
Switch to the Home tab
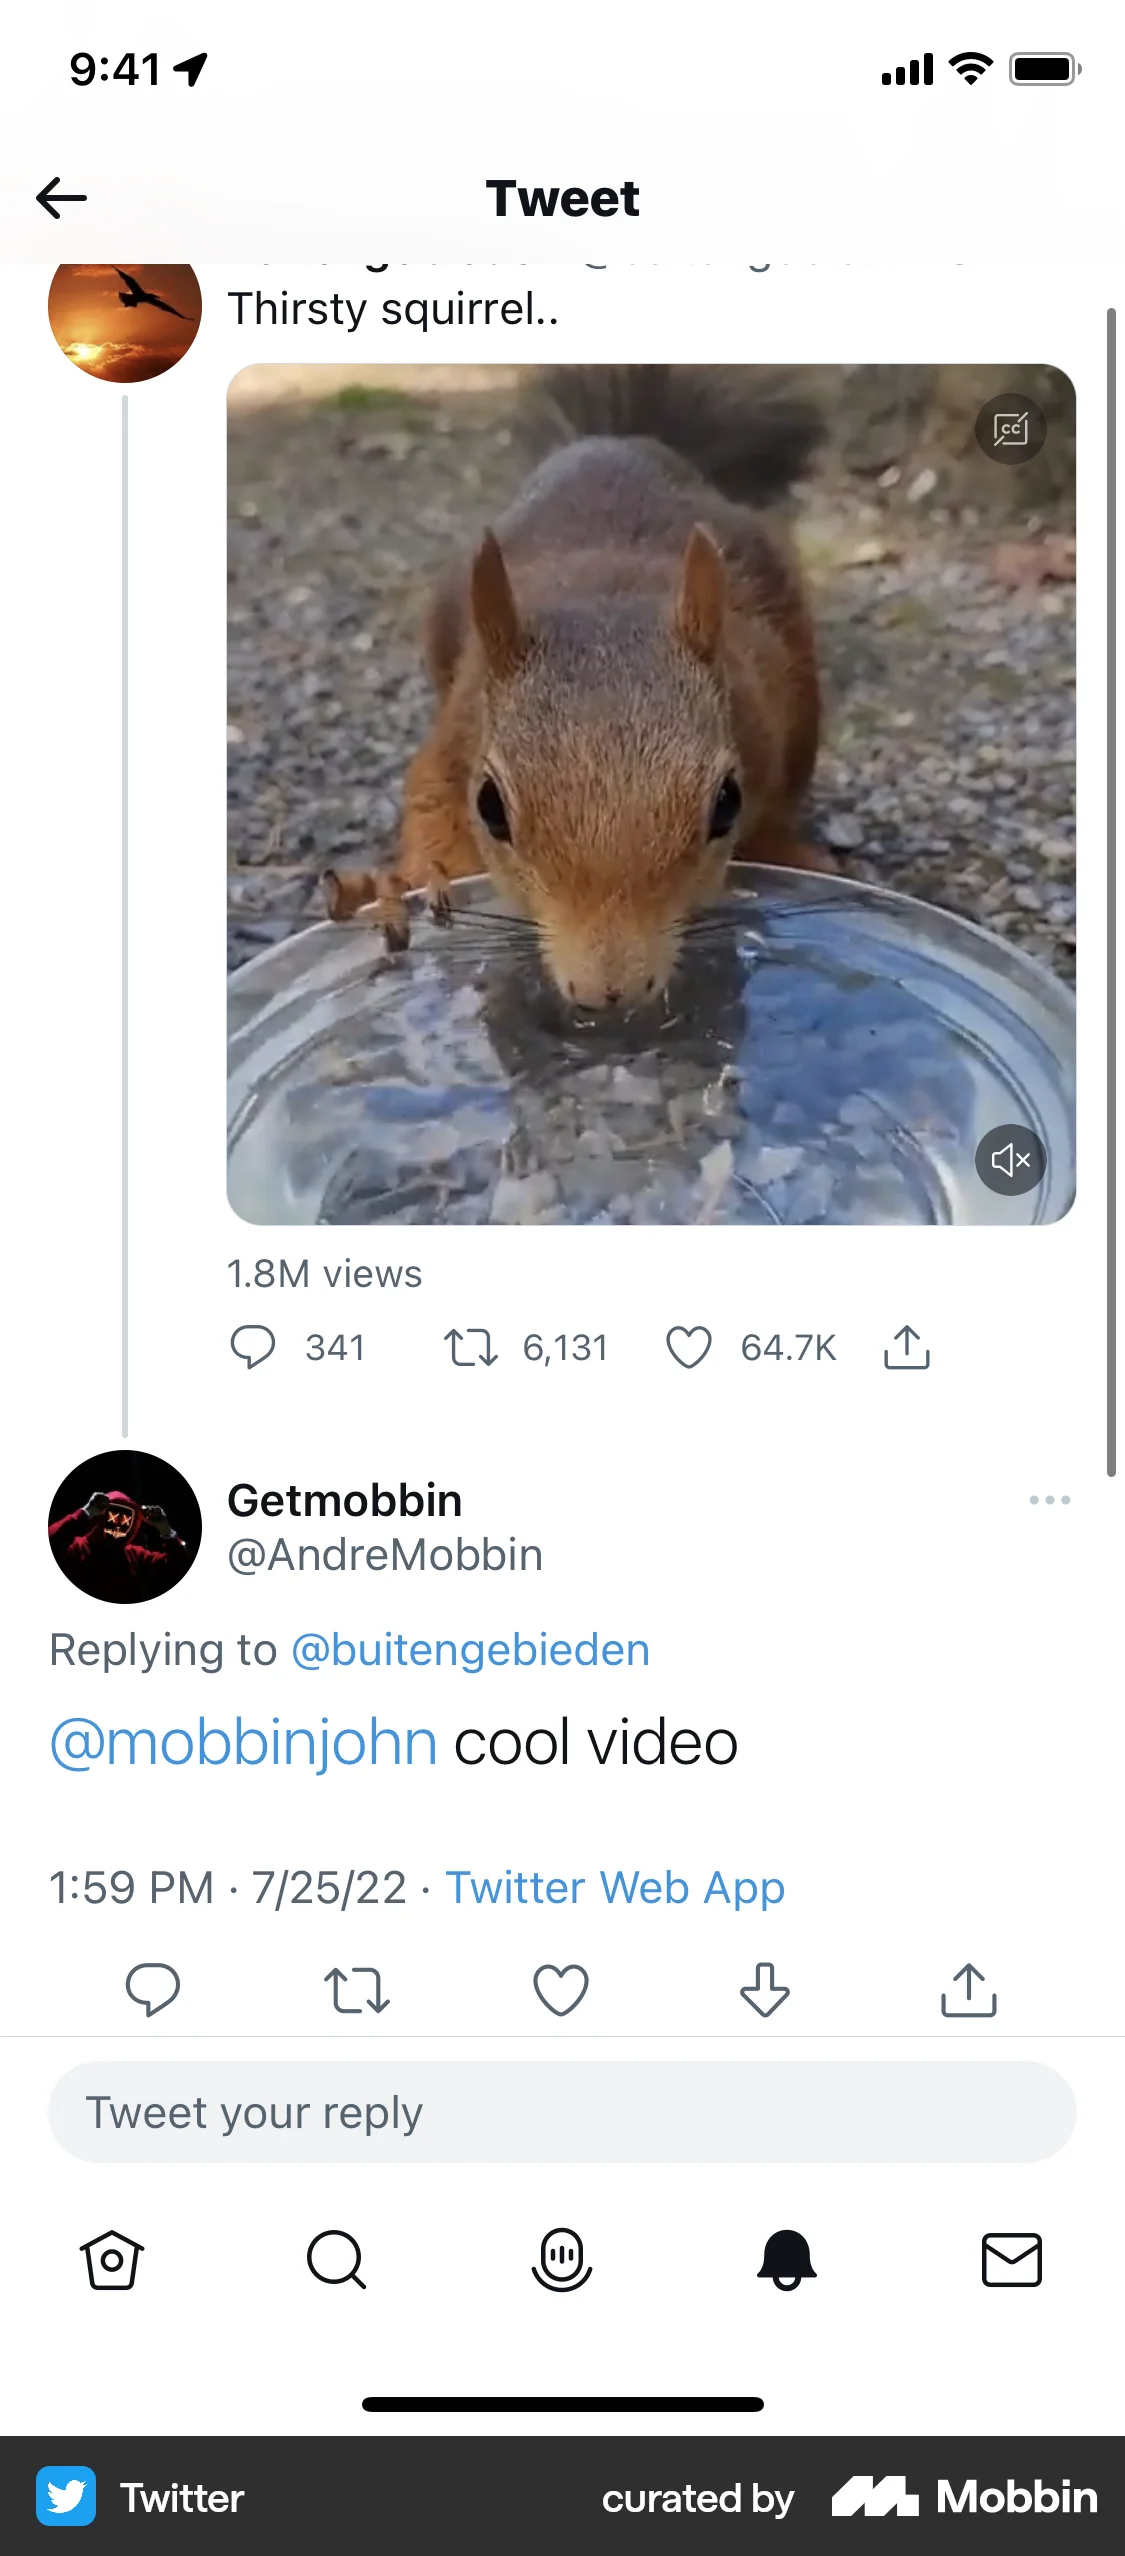pos(112,2260)
